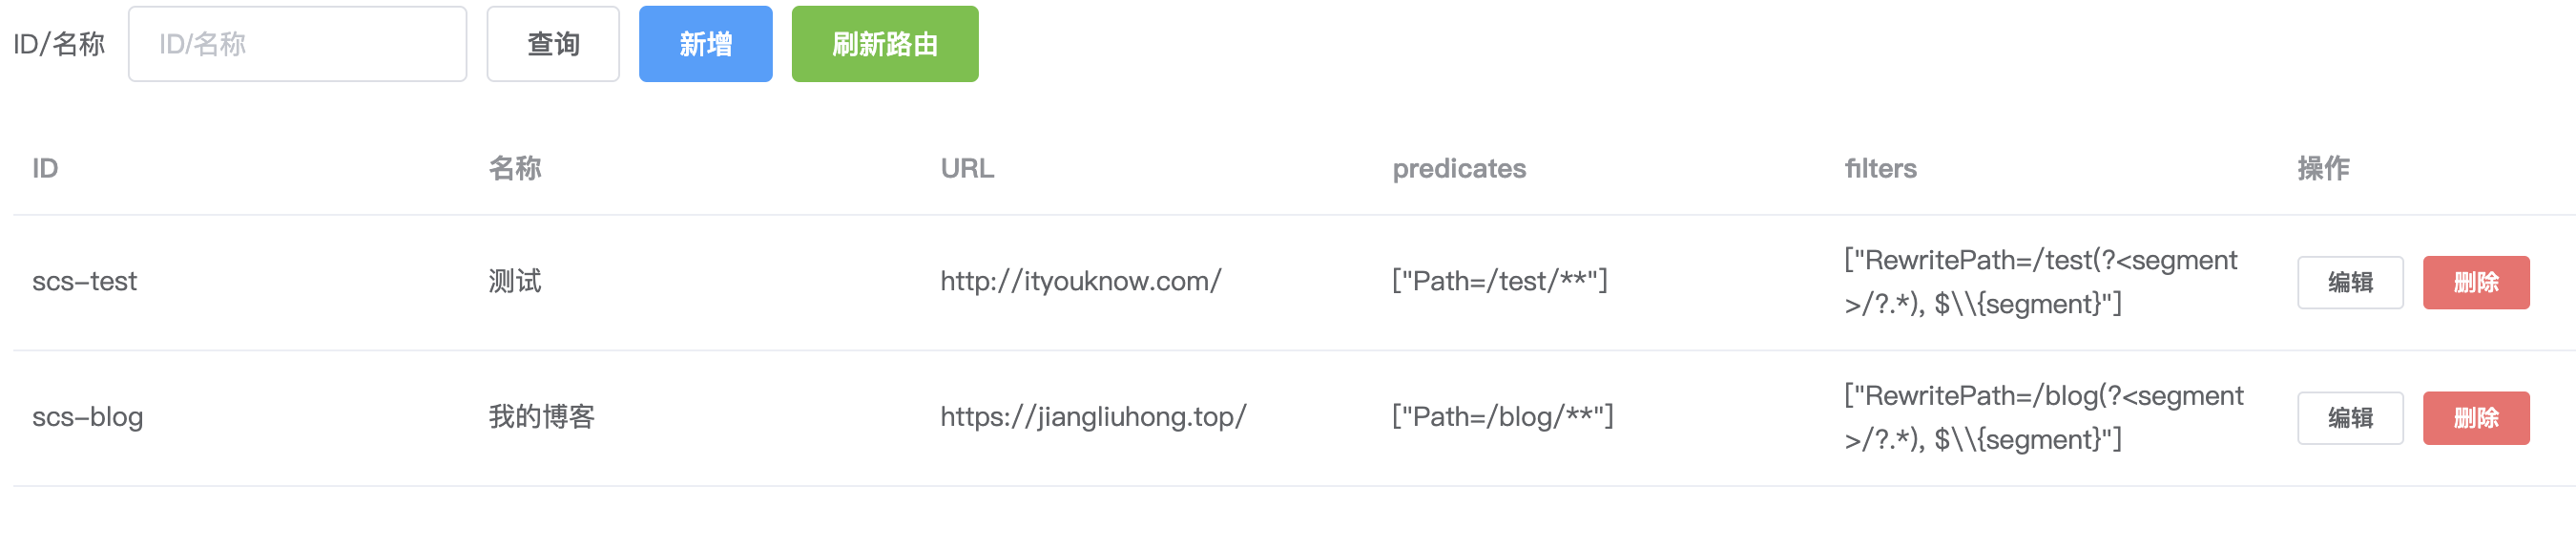Edit the scs-test route
This screenshot has width=2576, height=550.
2349,282
